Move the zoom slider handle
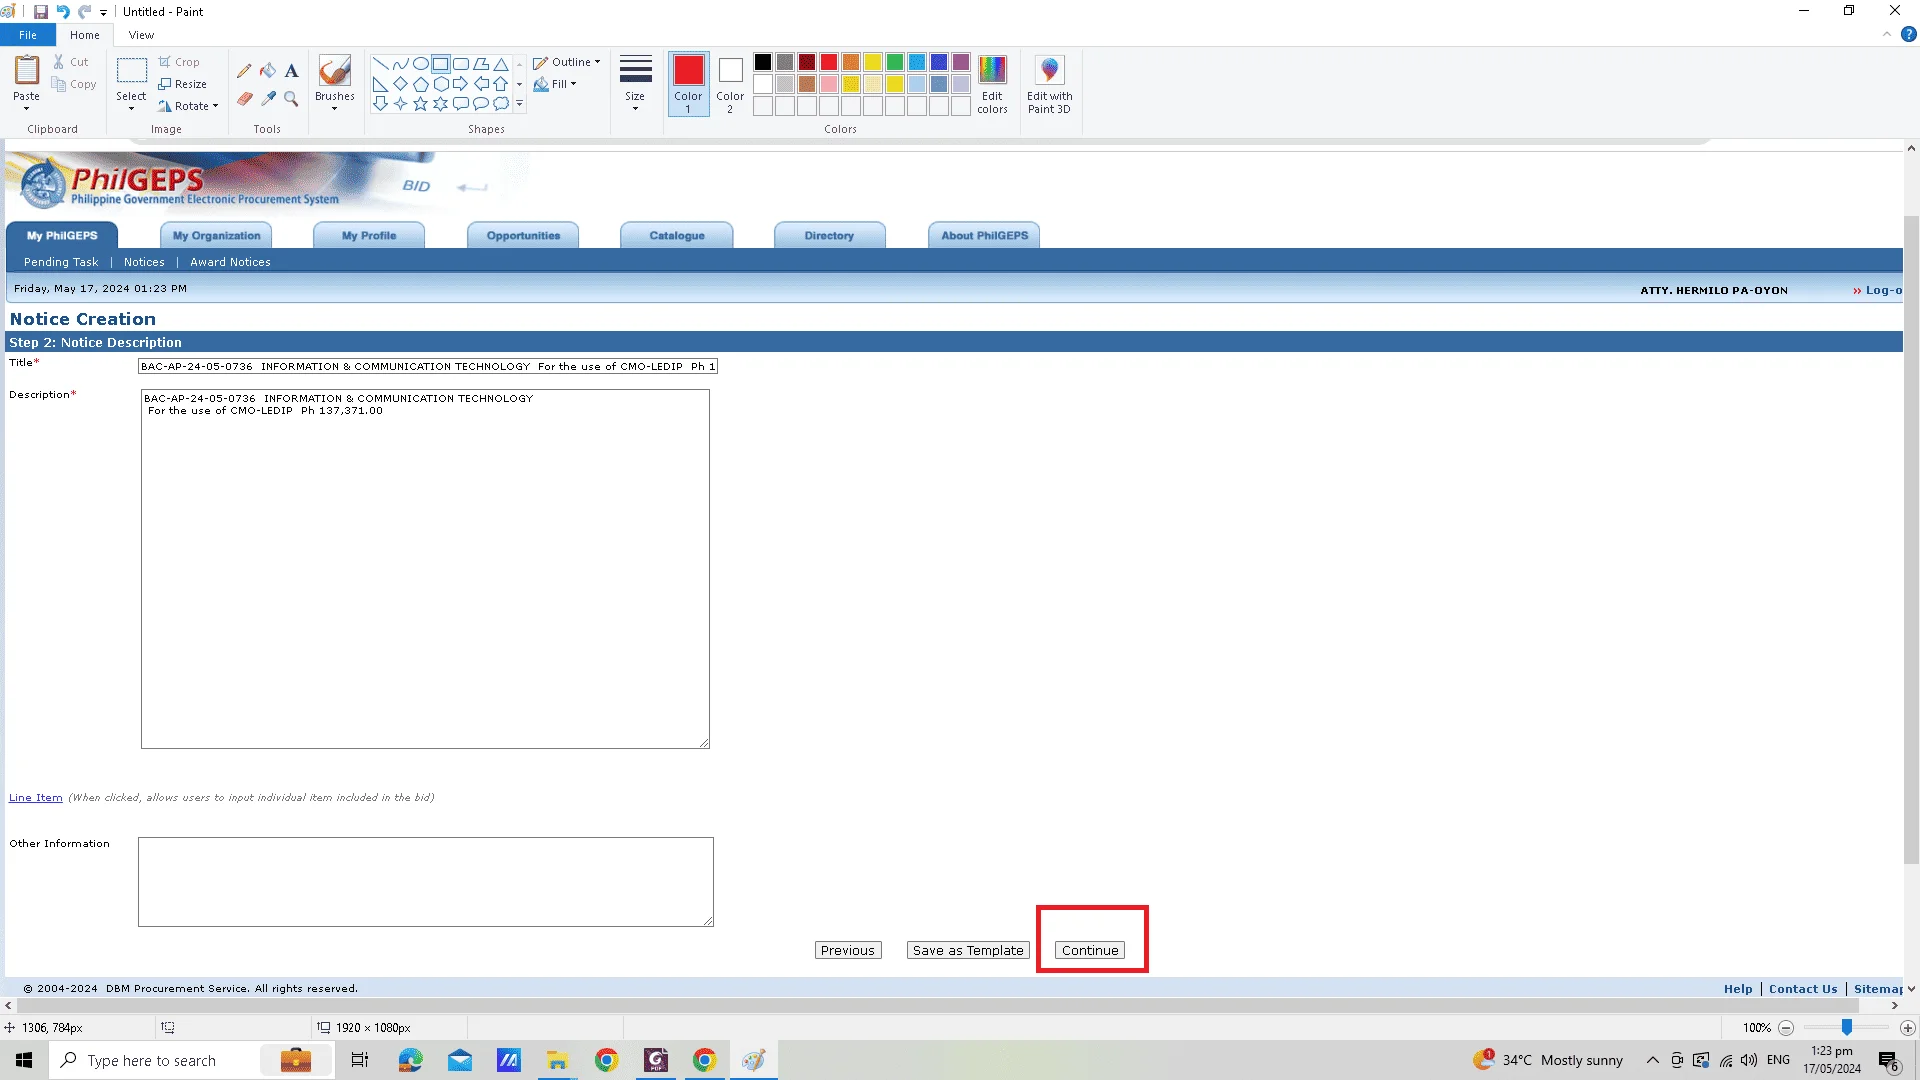Screen dimensions: 1920x1080 [x=1847, y=1027]
